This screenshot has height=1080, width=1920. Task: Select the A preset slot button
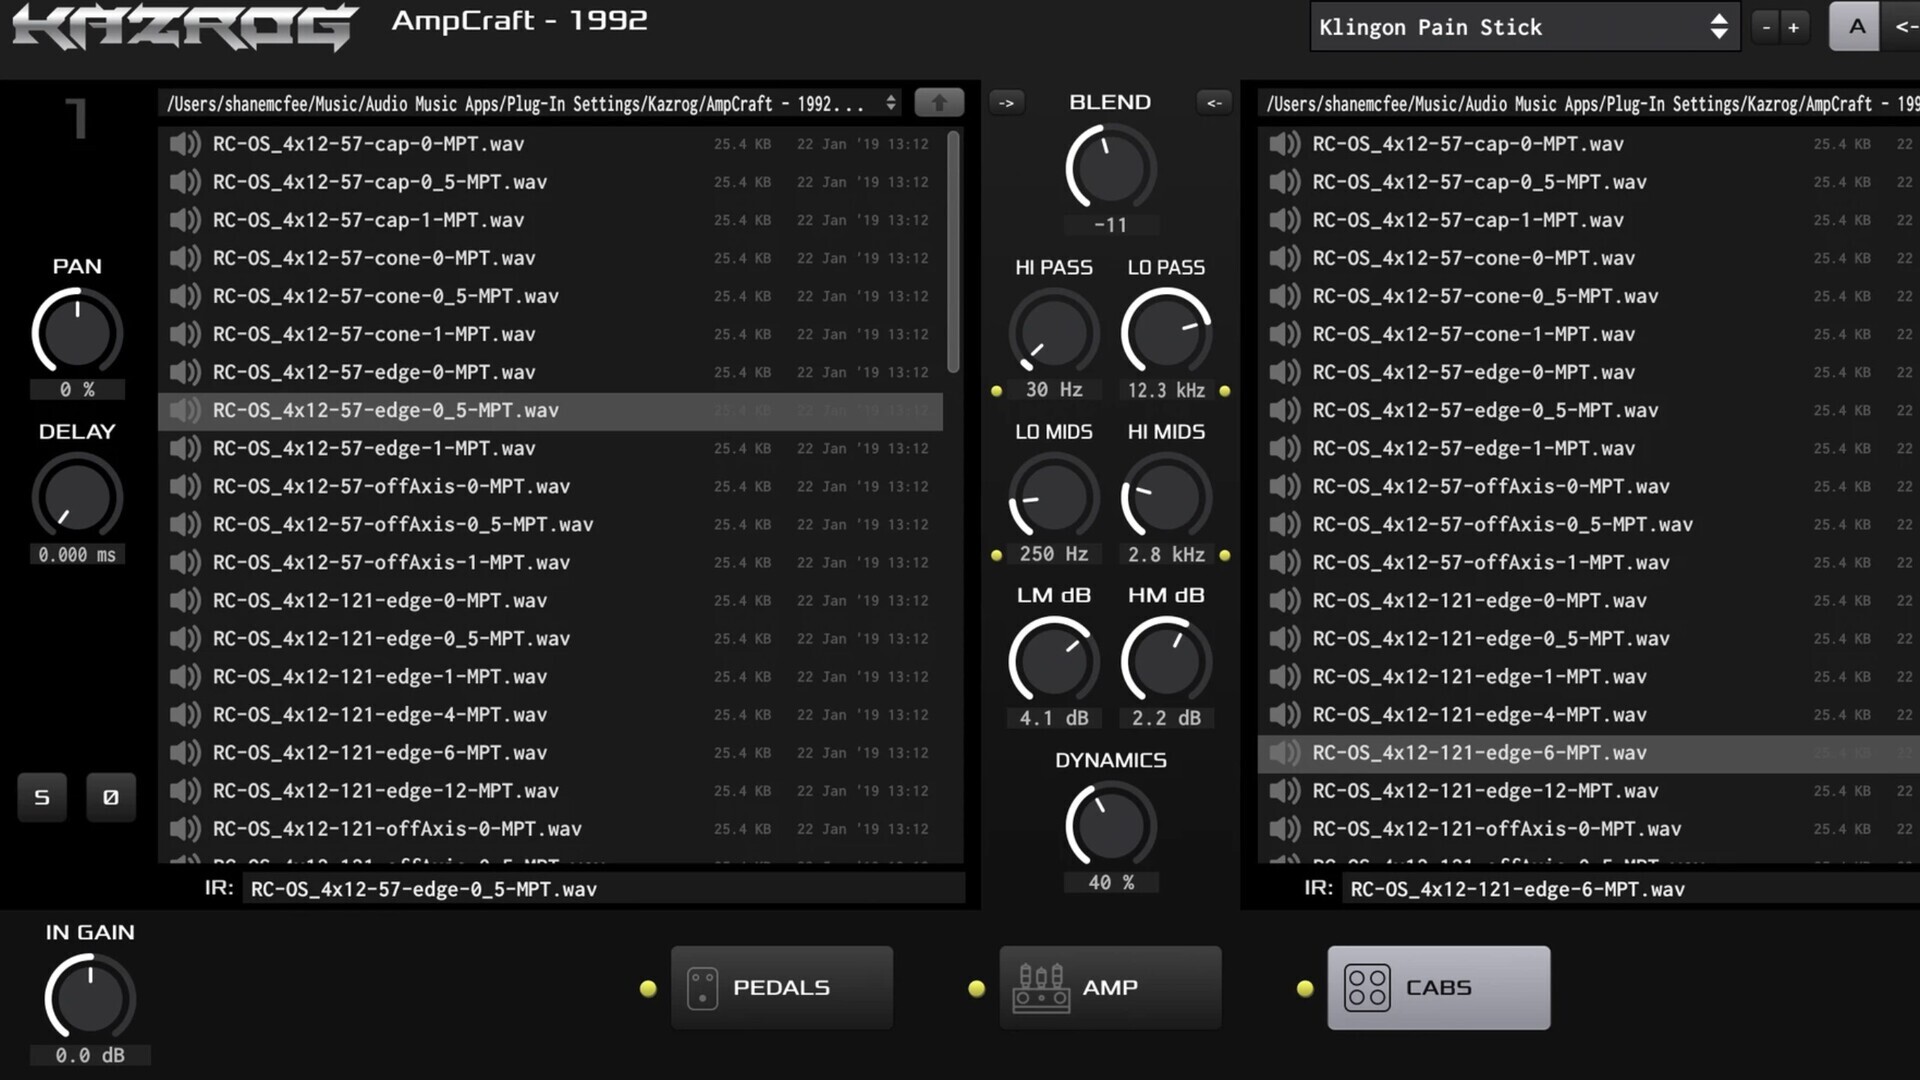coord(1856,27)
